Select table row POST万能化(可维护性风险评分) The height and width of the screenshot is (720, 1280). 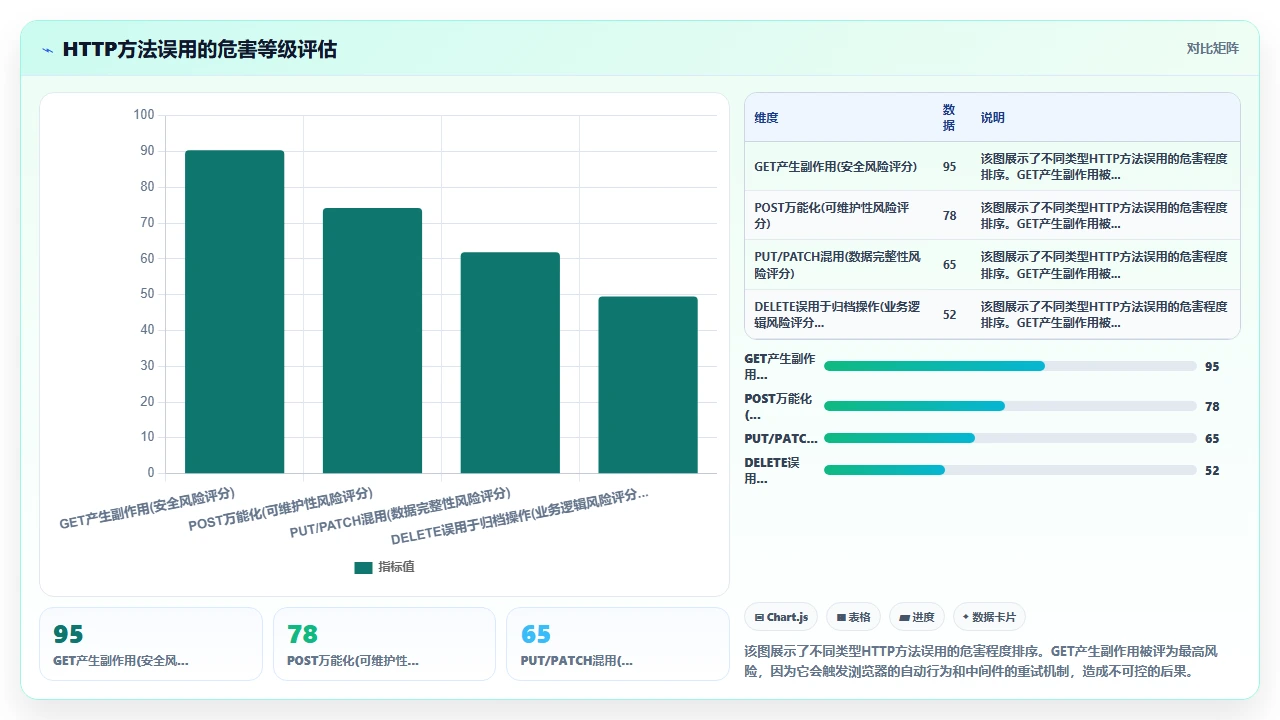992,215
